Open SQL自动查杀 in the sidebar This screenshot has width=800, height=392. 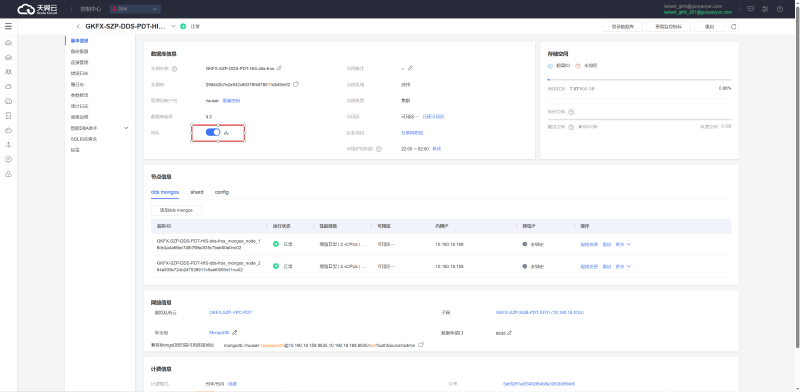[x=84, y=139]
